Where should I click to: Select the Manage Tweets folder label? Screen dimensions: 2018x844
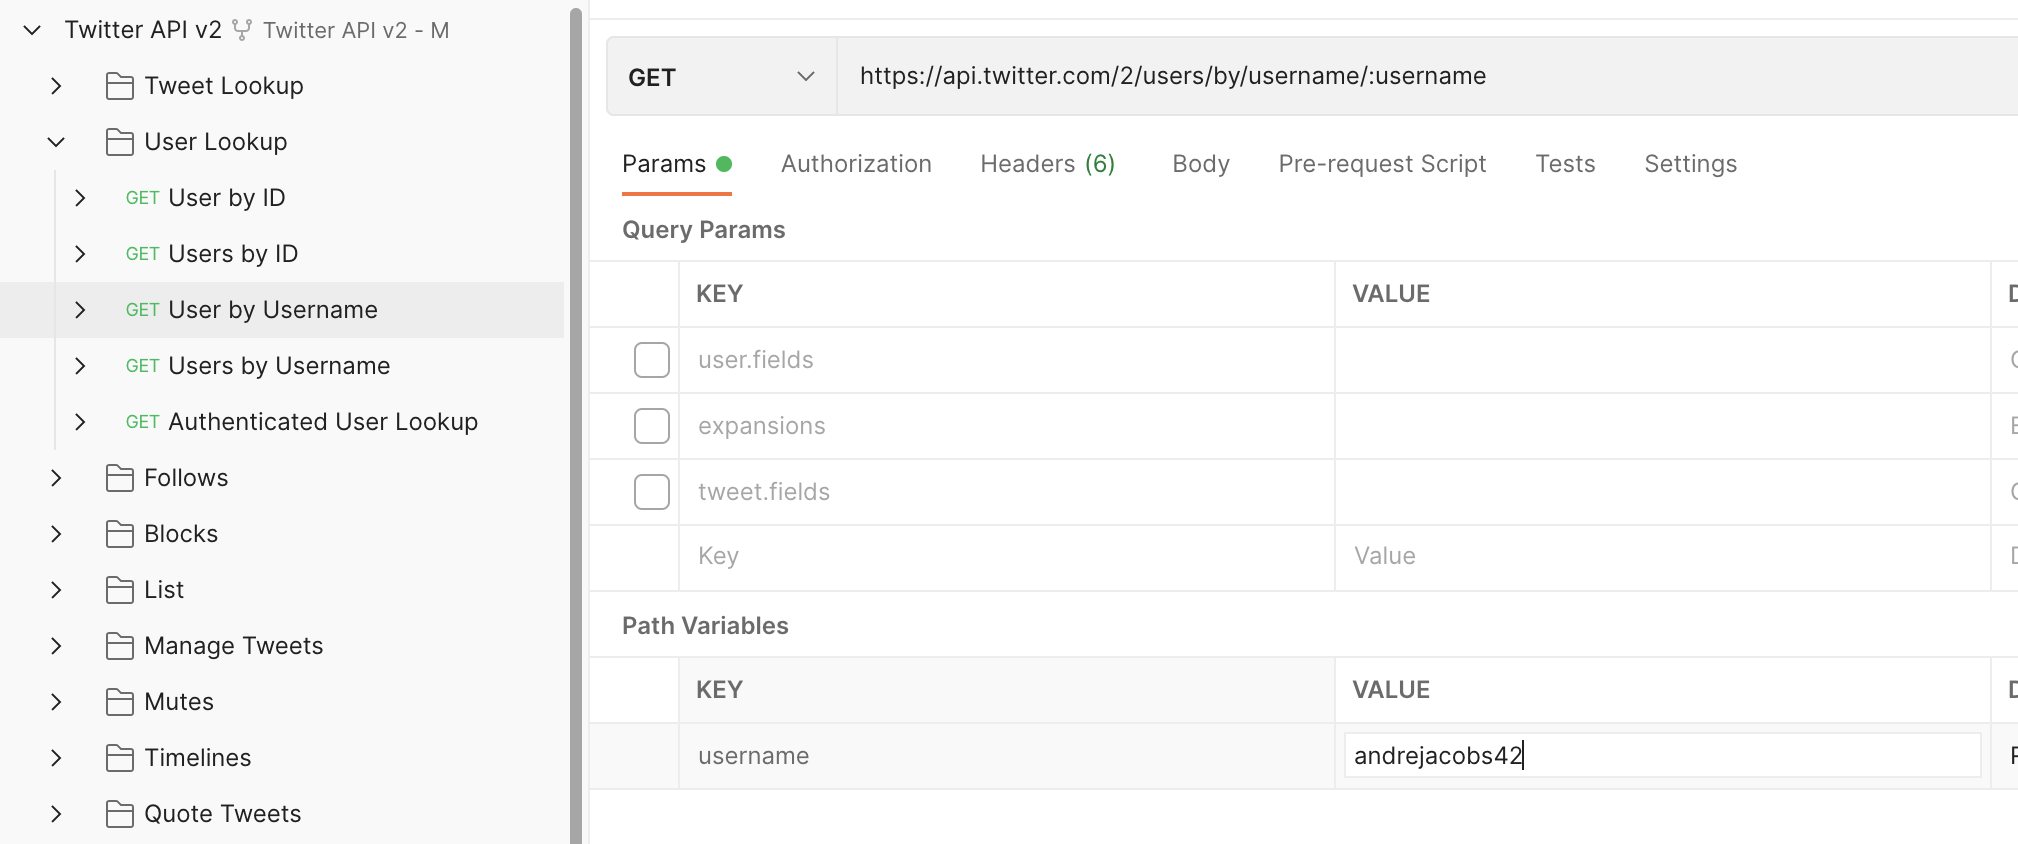click(234, 646)
